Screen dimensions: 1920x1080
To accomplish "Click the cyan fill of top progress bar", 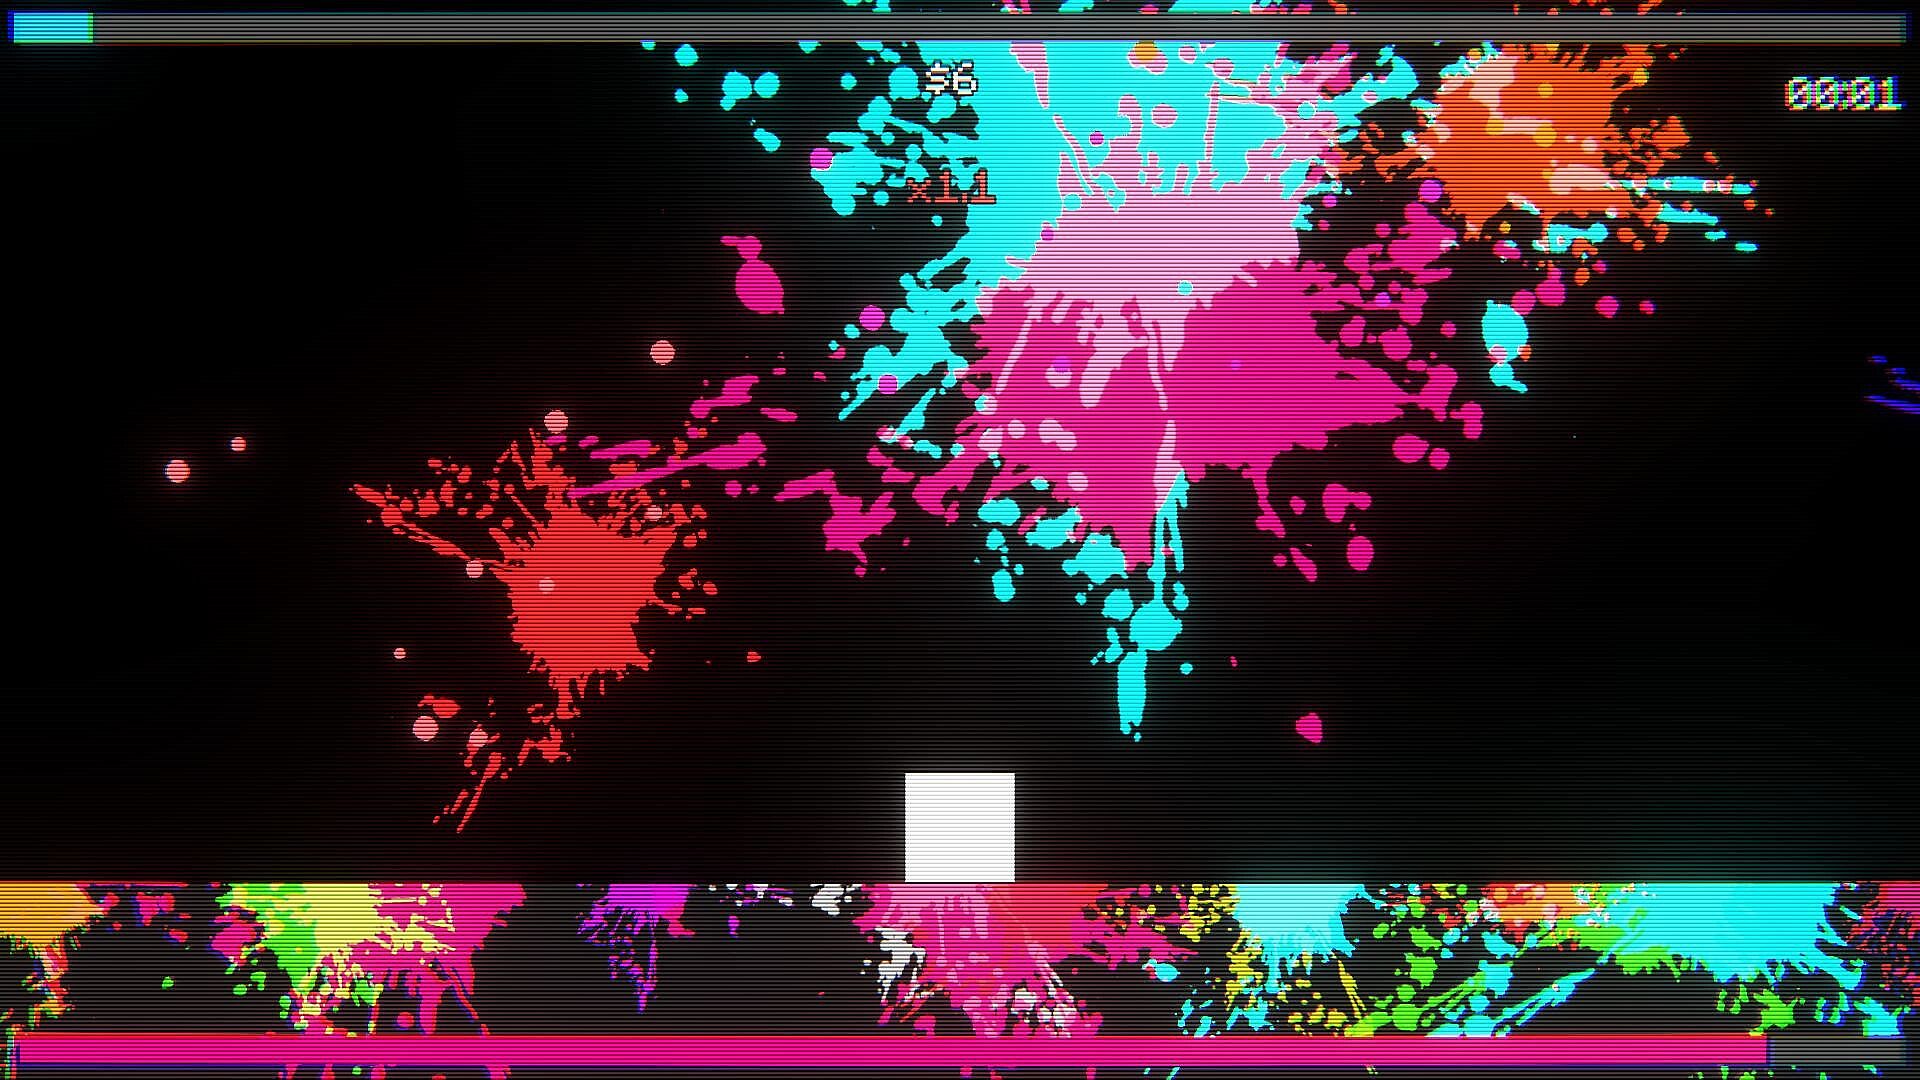I will click(52, 28).
